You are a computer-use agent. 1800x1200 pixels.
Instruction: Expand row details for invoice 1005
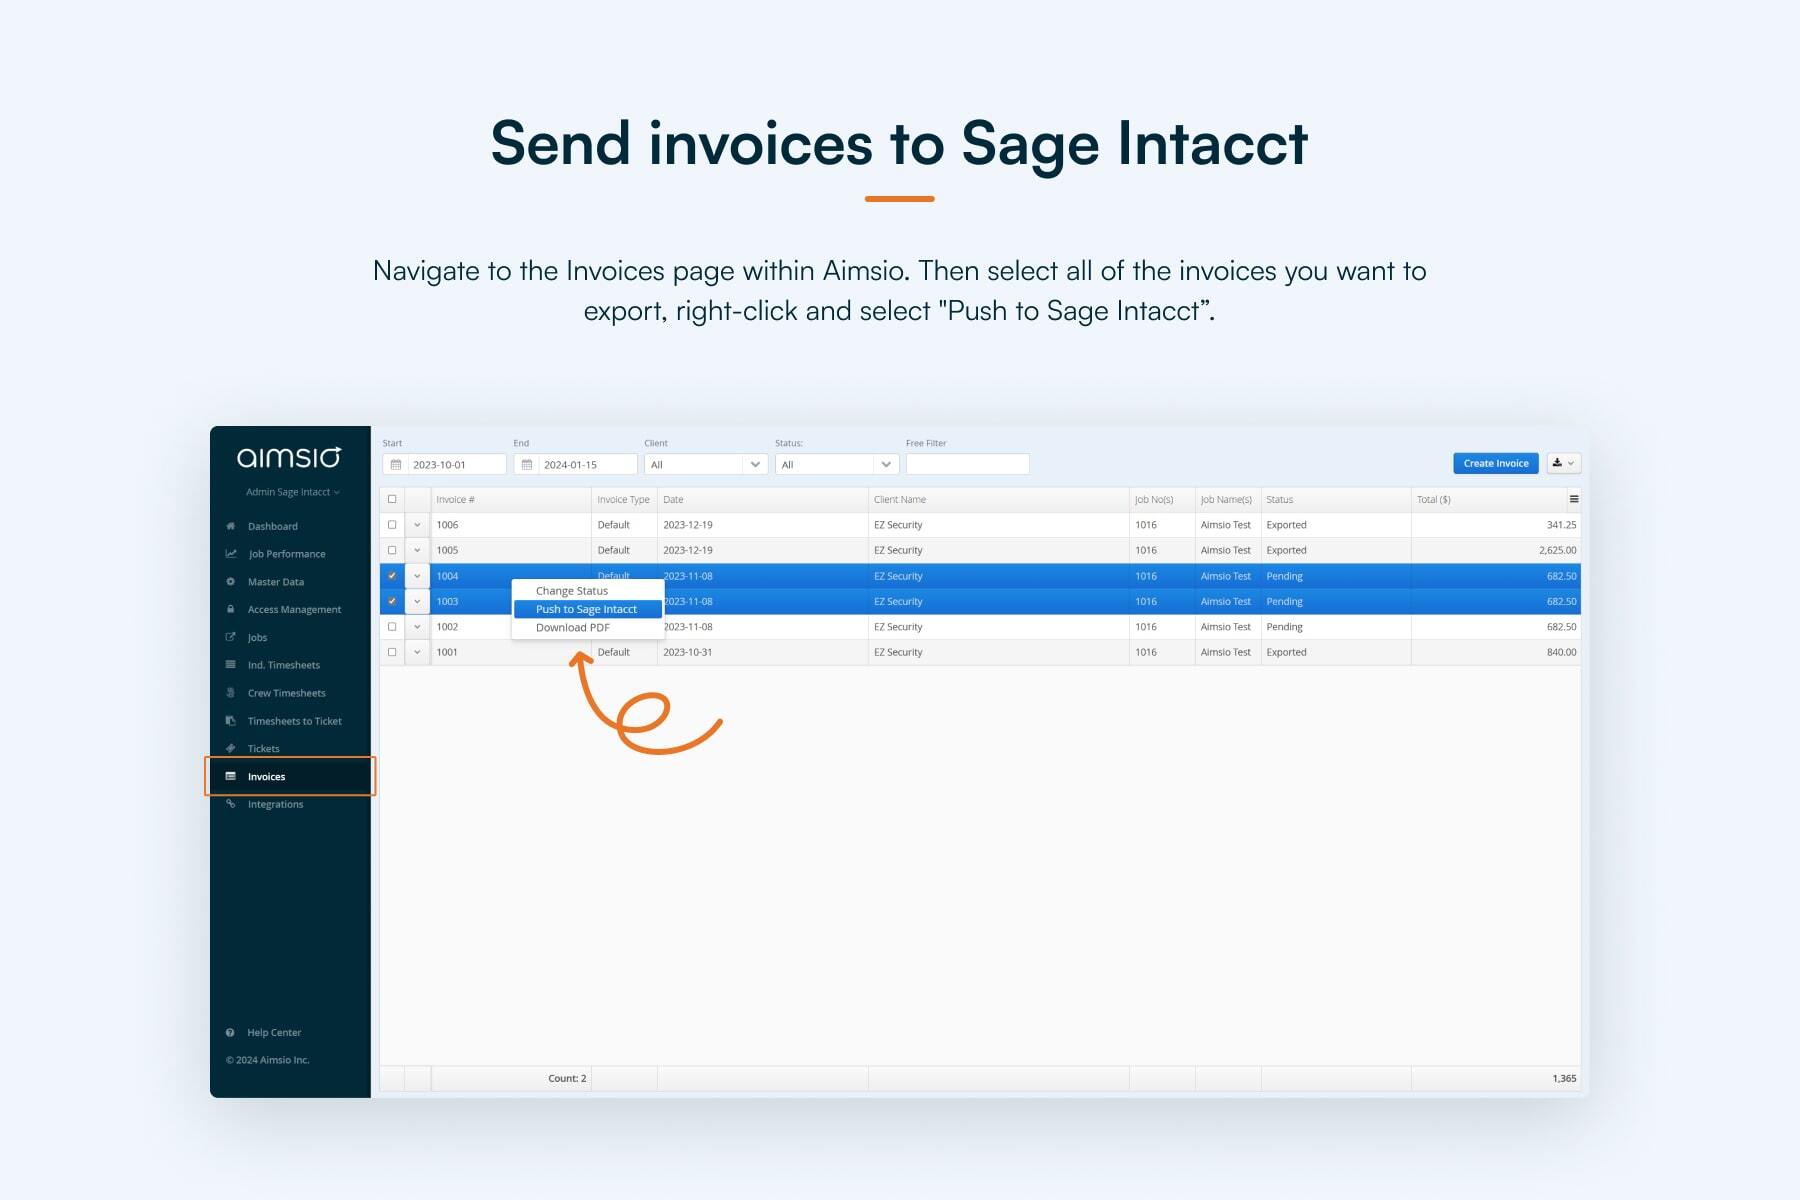click(x=417, y=550)
